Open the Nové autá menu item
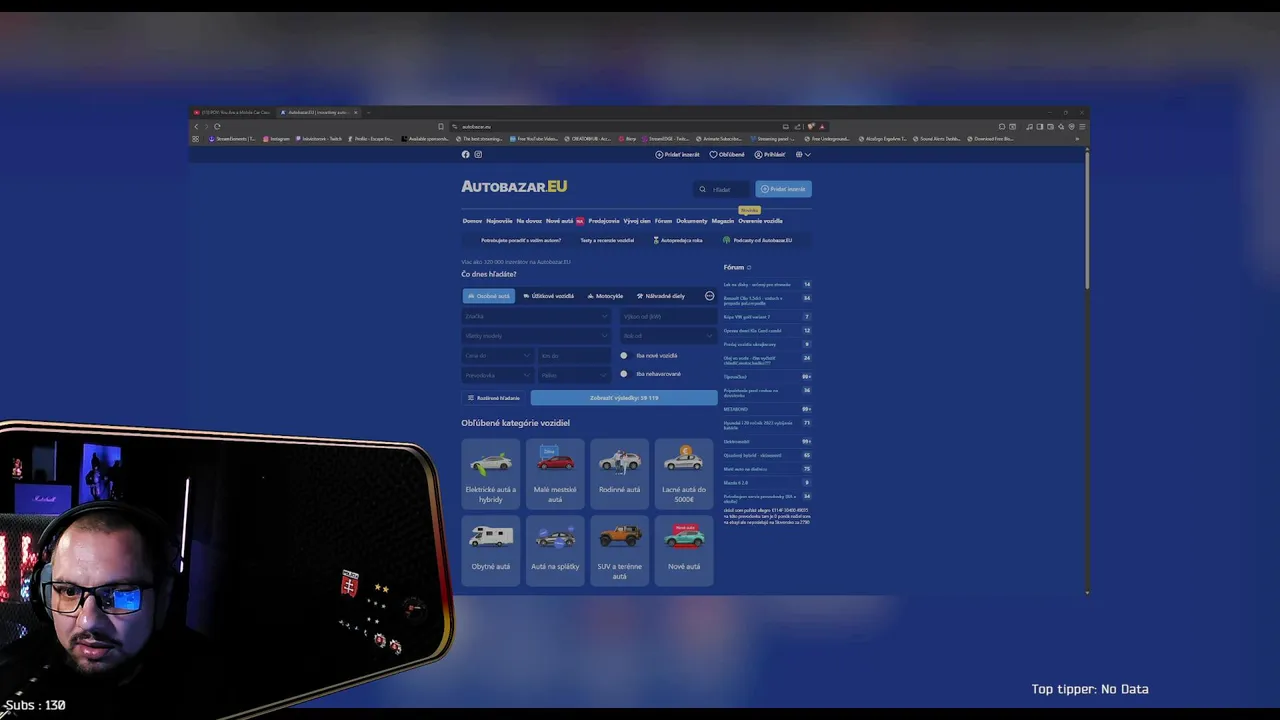The width and height of the screenshot is (1280, 720). coord(559,221)
